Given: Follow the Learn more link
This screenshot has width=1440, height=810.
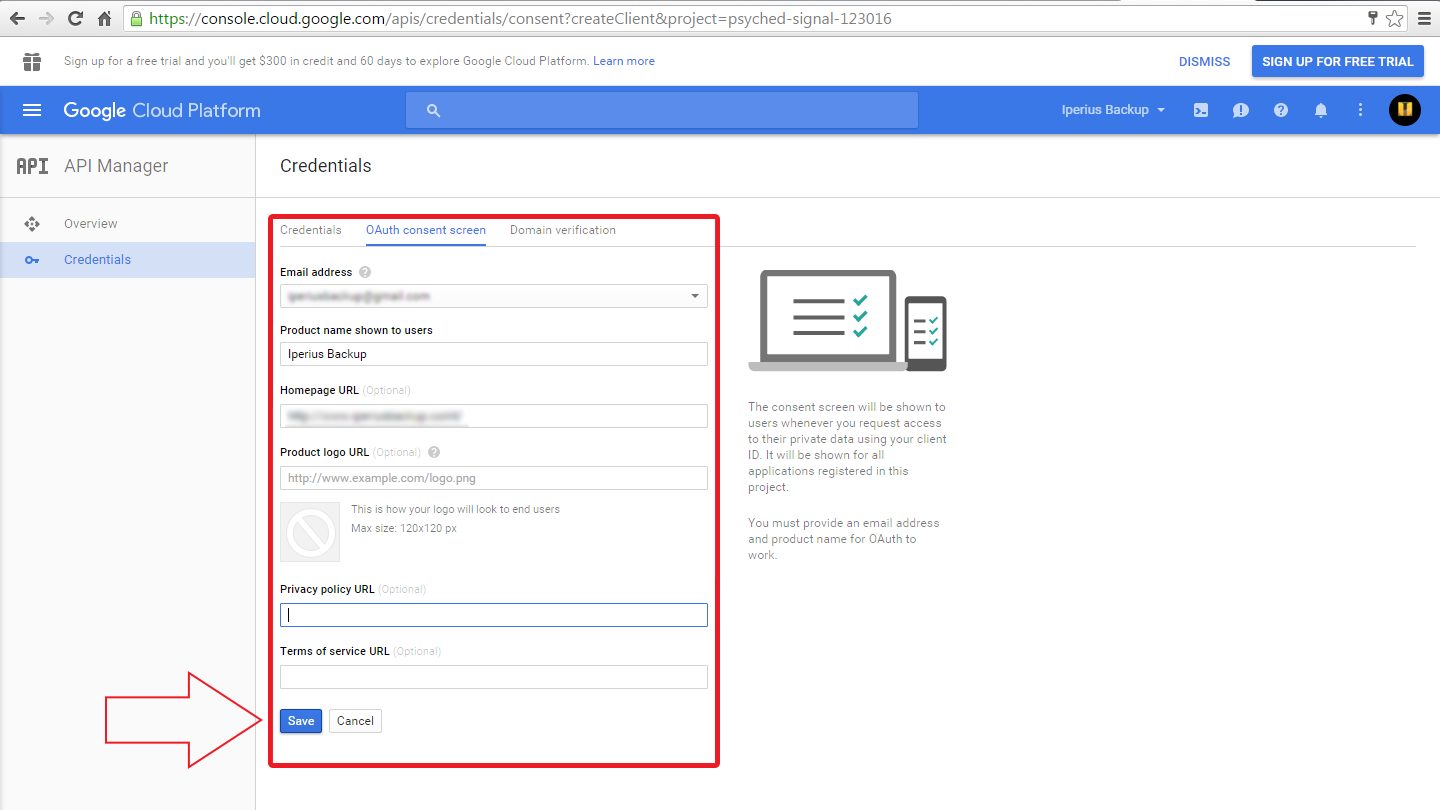Looking at the screenshot, I should (624, 61).
